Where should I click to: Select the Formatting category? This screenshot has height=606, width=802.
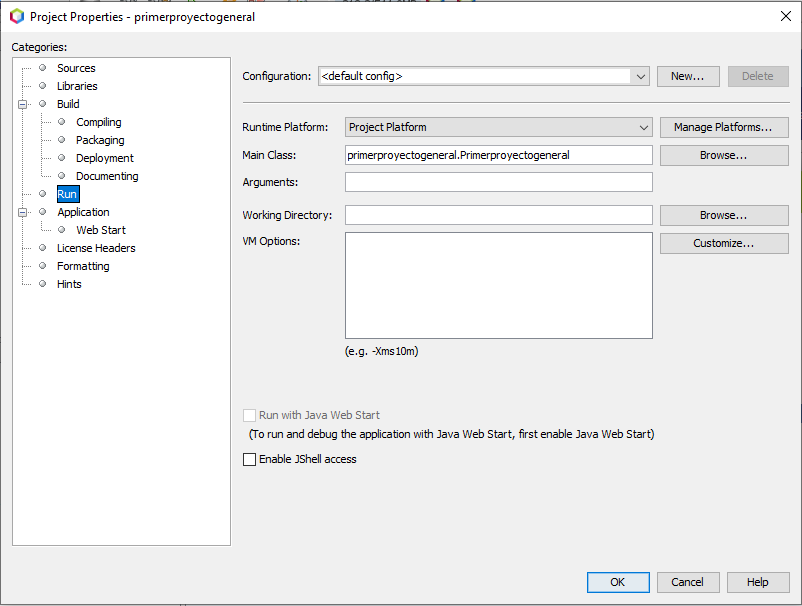pyautogui.click(x=83, y=266)
